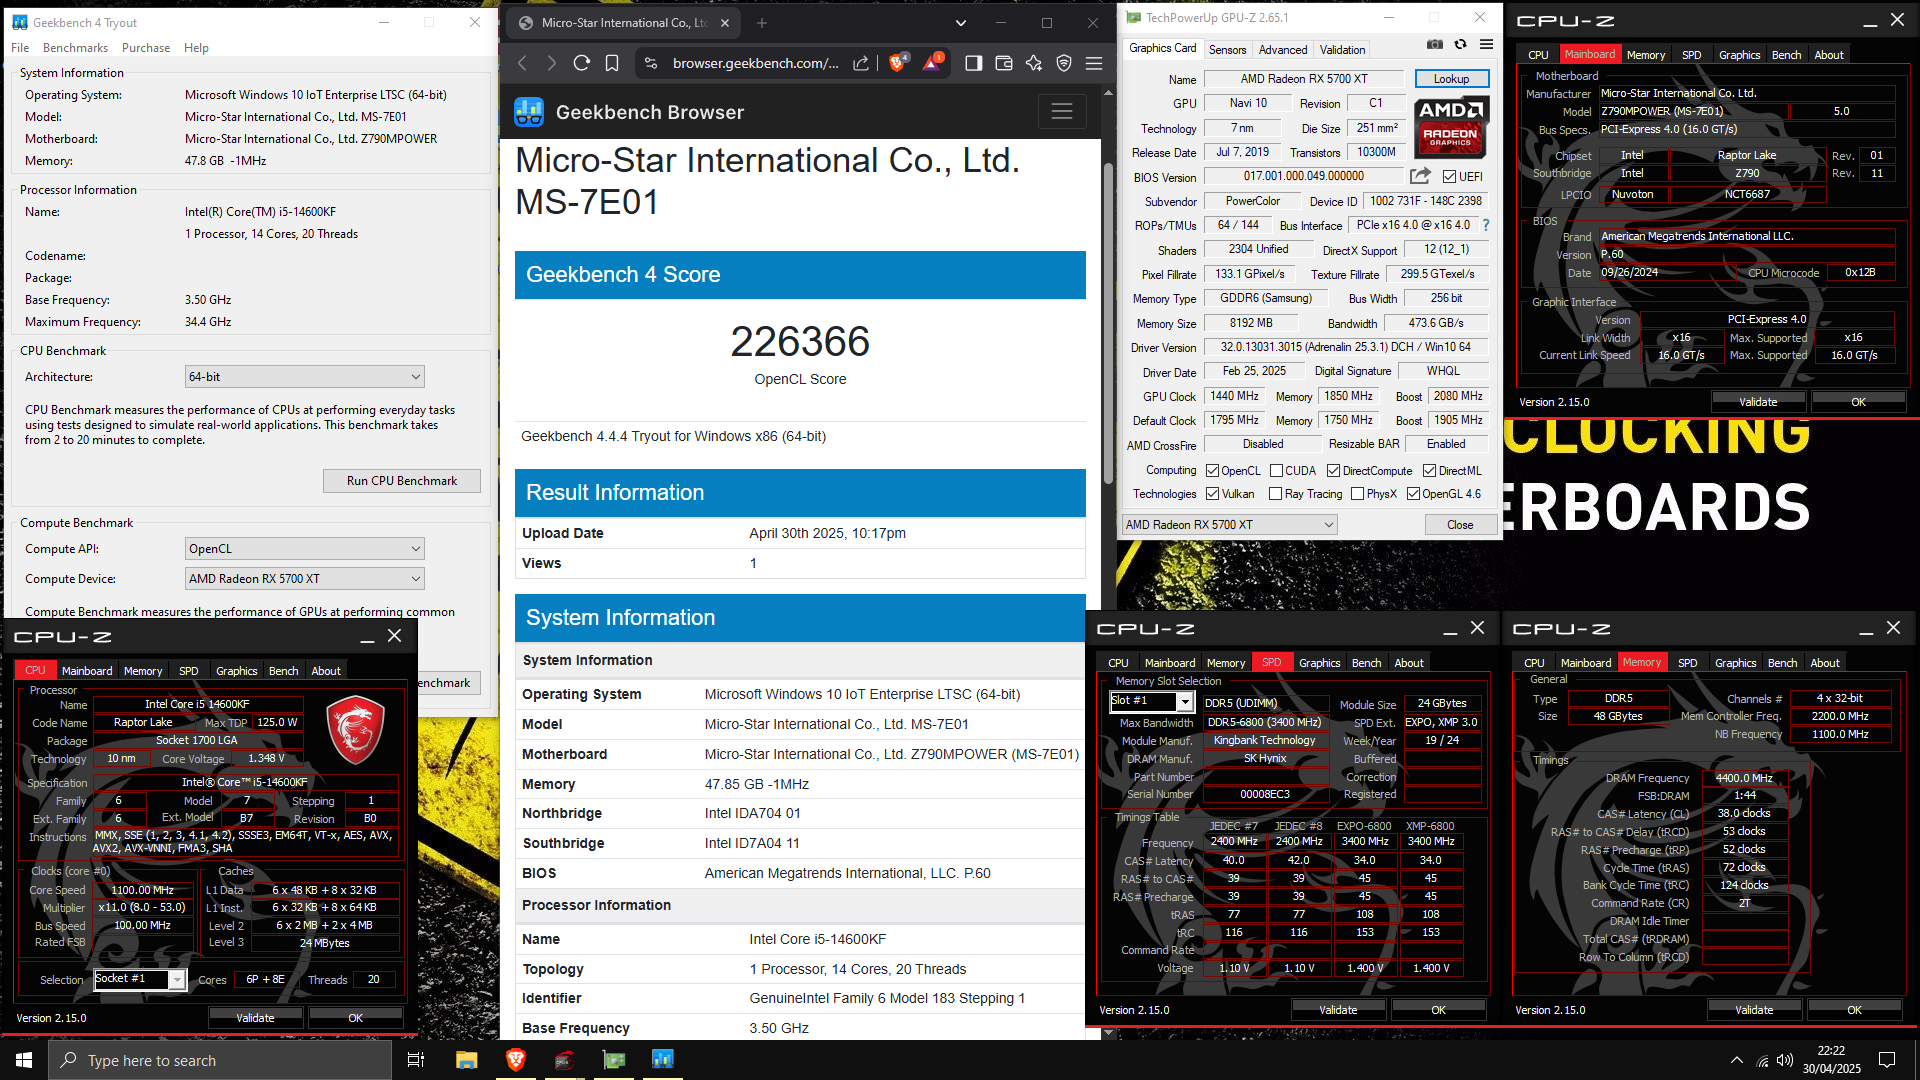Click the browser address bar URL
Screen dimensions: 1920x1080
click(x=755, y=63)
